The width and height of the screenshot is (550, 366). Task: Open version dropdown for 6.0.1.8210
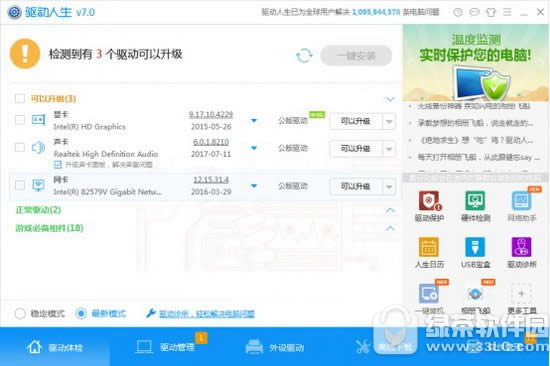pyautogui.click(x=254, y=148)
